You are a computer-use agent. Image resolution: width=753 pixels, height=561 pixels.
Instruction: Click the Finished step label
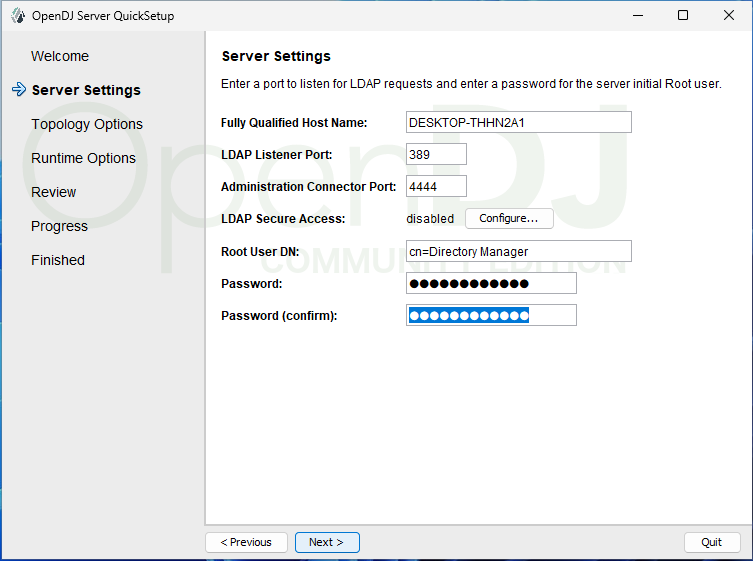[58, 260]
